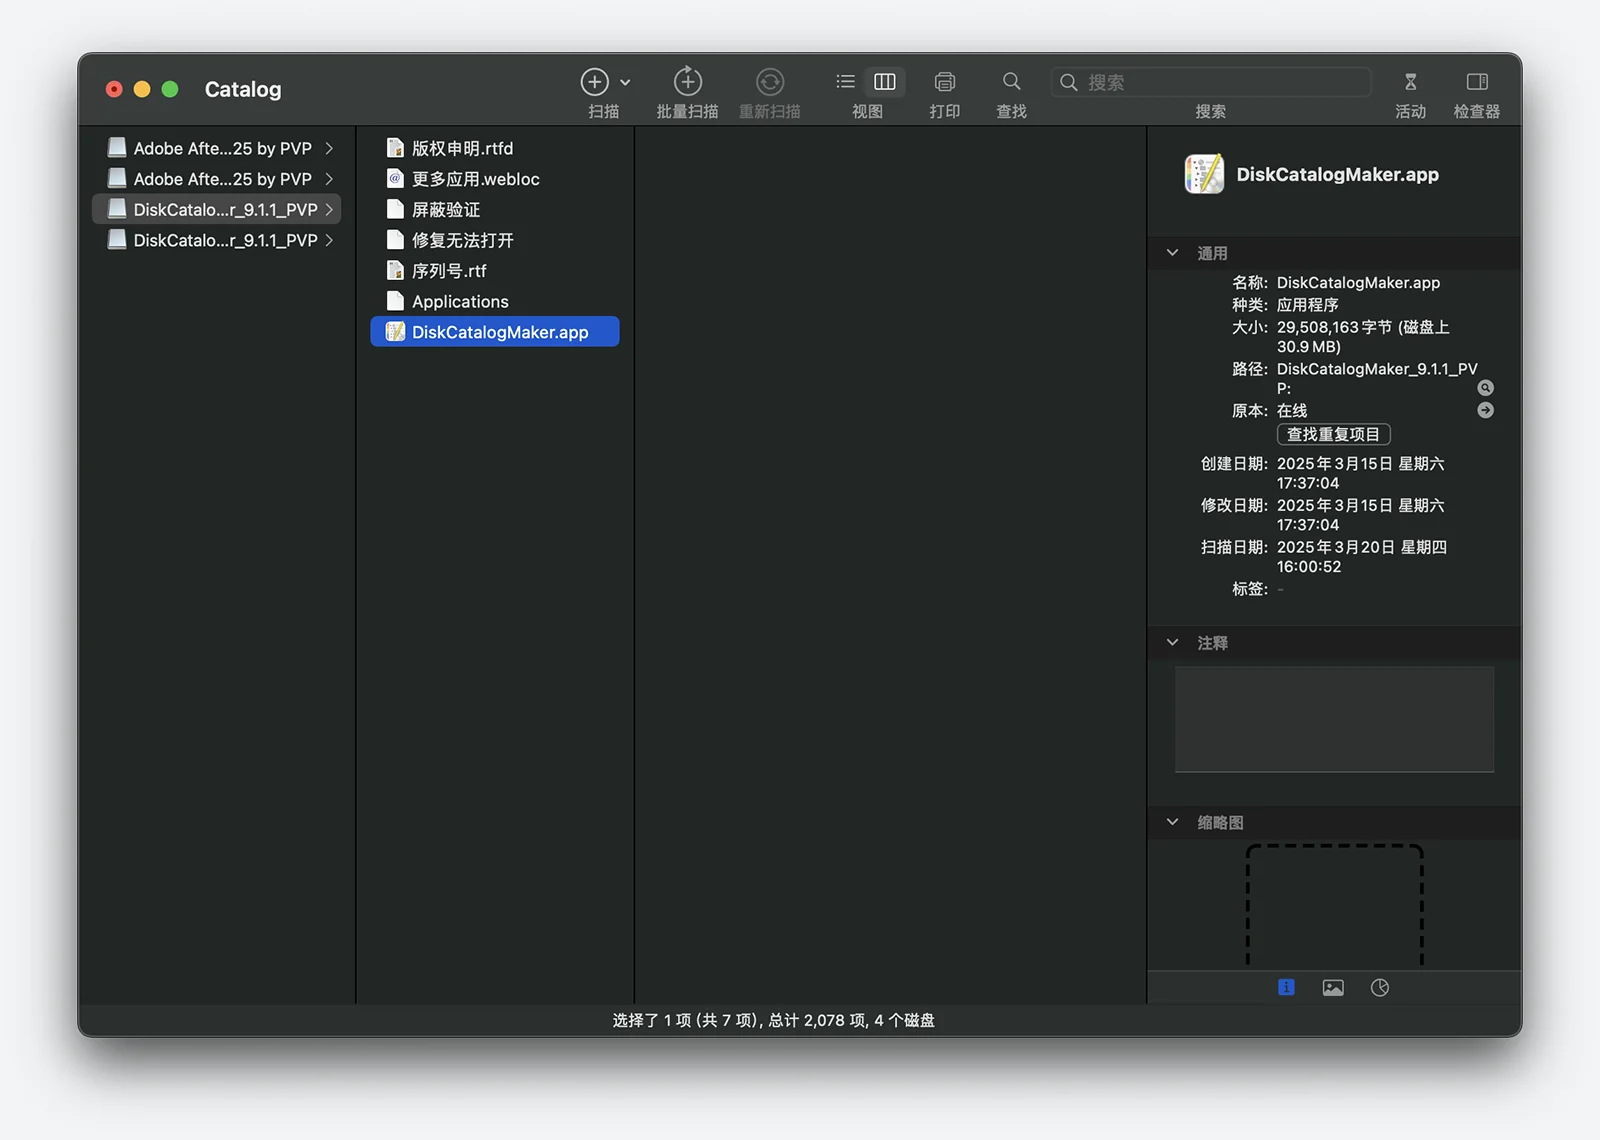This screenshot has height=1140, width=1600.
Task: Click the Applications file icon
Action: 395,301
